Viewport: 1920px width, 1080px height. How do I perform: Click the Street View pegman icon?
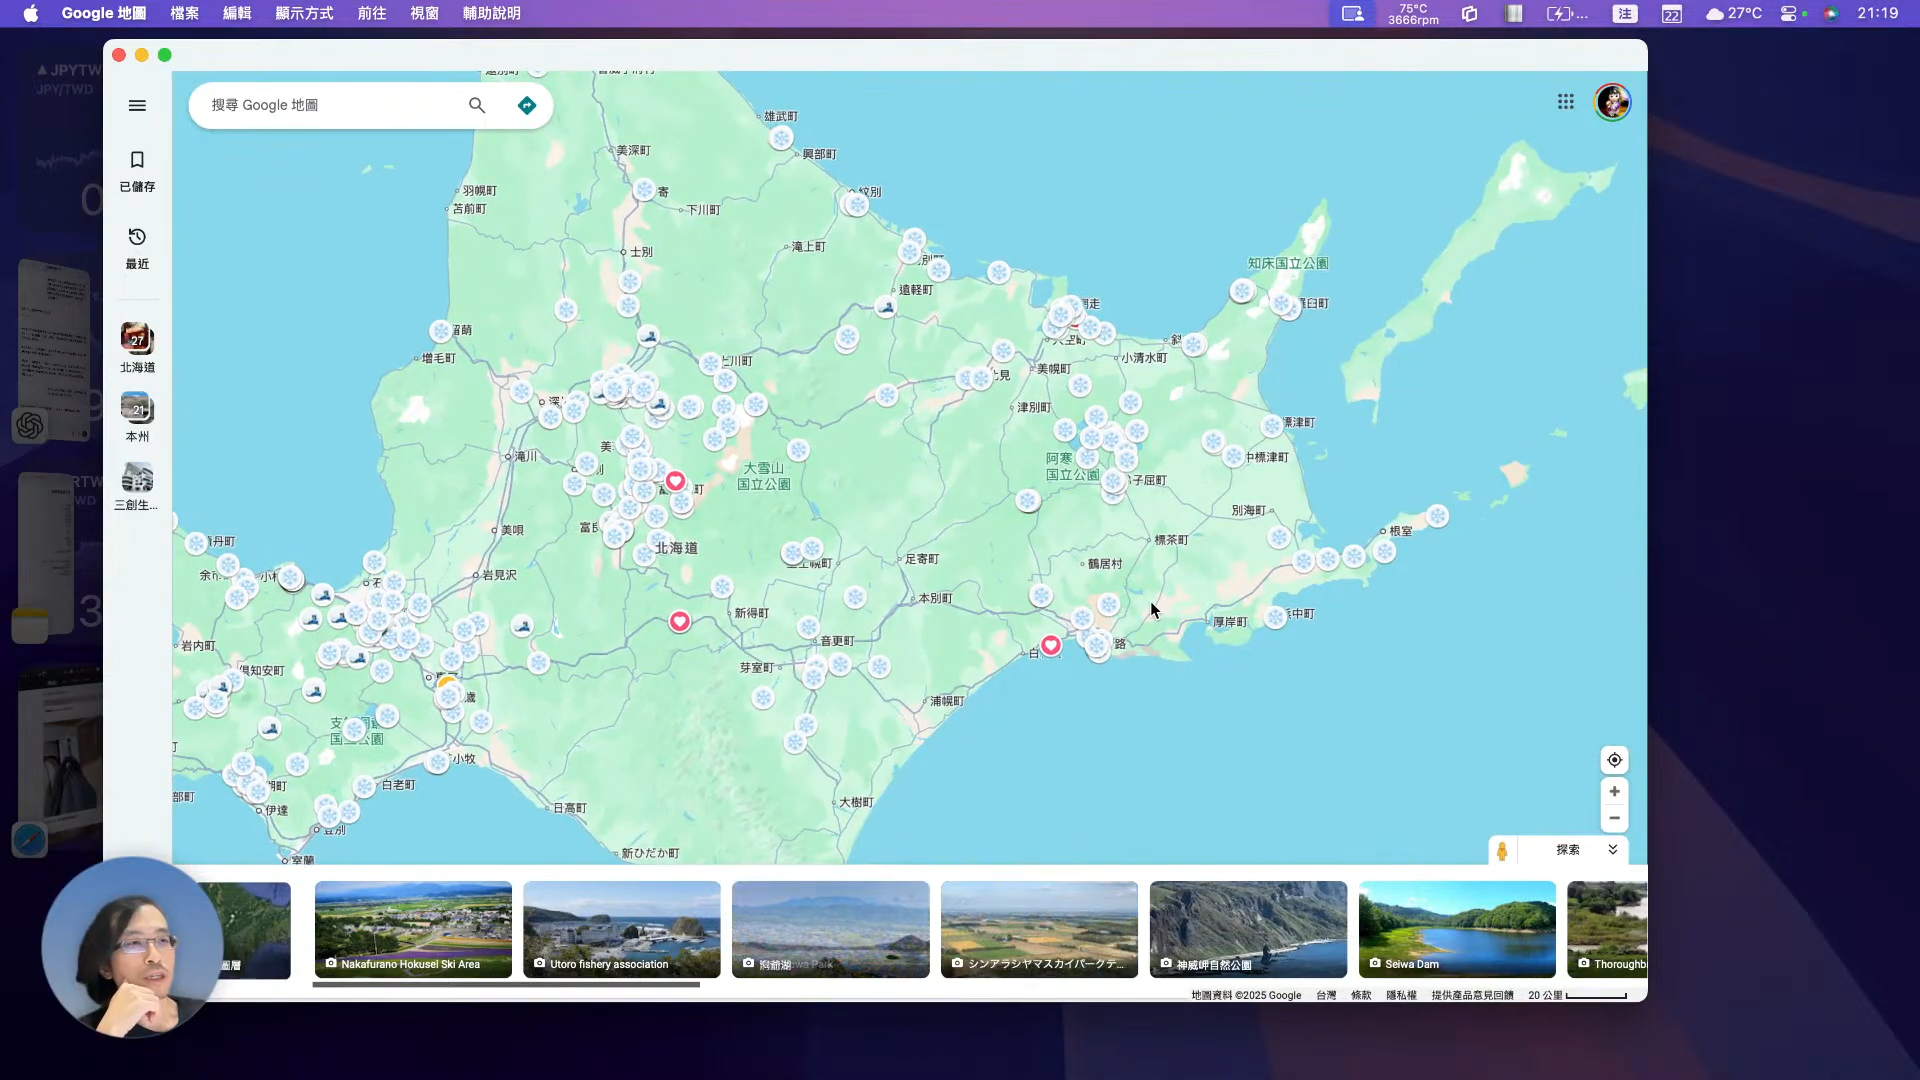(x=1502, y=850)
